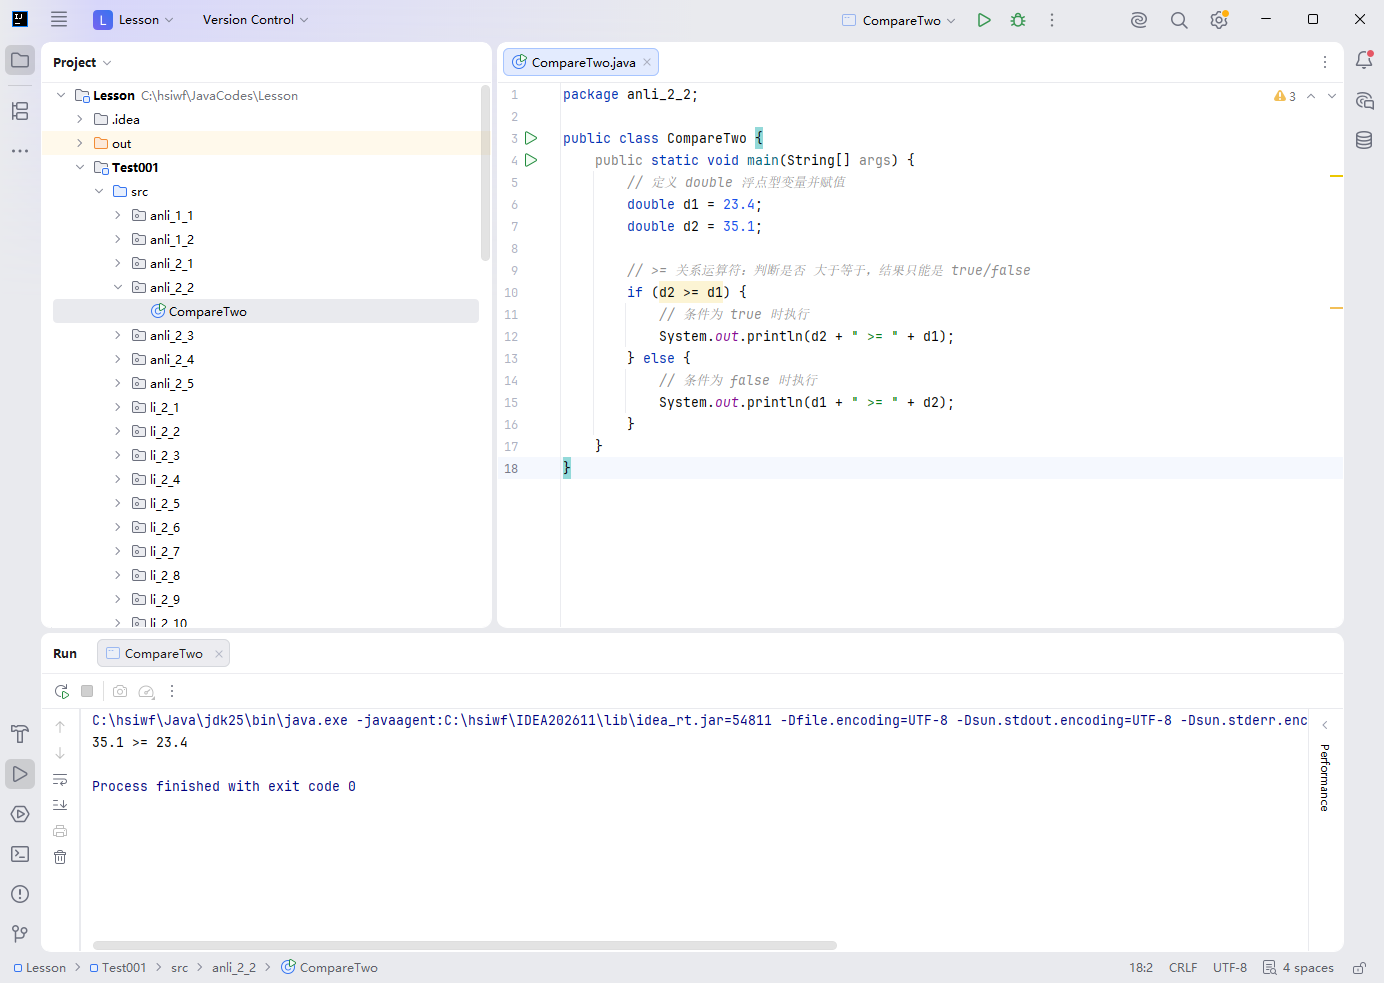Go to previous highlighted problem arrow

1311,96
